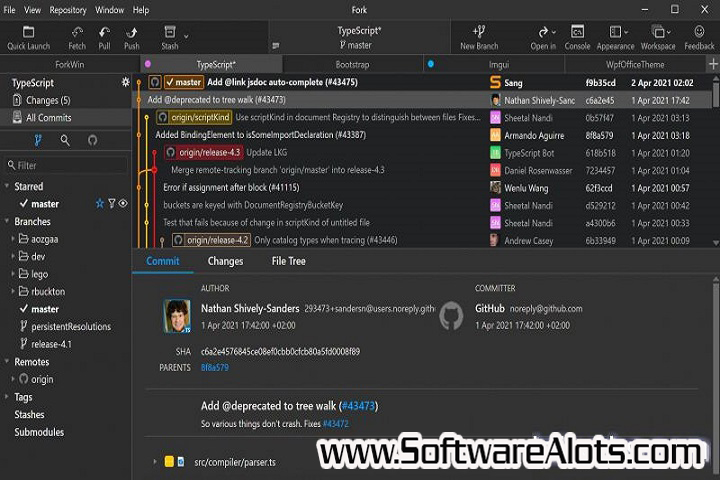Click the master branch label on top commit
Image resolution: width=720 pixels, height=480 pixels.
click(184, 82)
